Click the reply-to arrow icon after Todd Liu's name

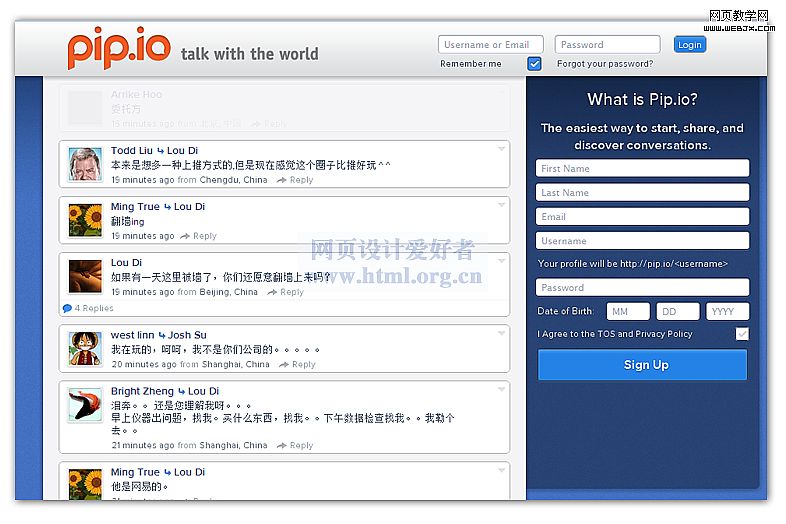click(160, 151)
